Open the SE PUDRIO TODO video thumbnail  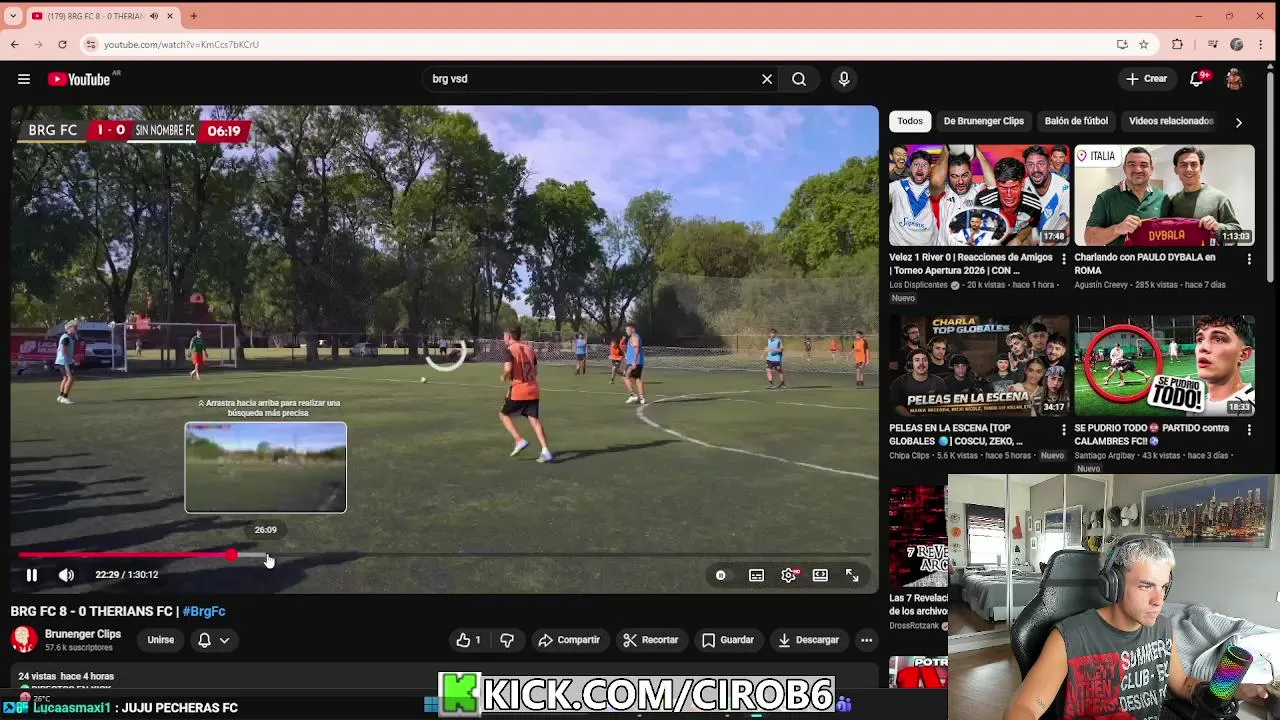(x=1164, y=366)
